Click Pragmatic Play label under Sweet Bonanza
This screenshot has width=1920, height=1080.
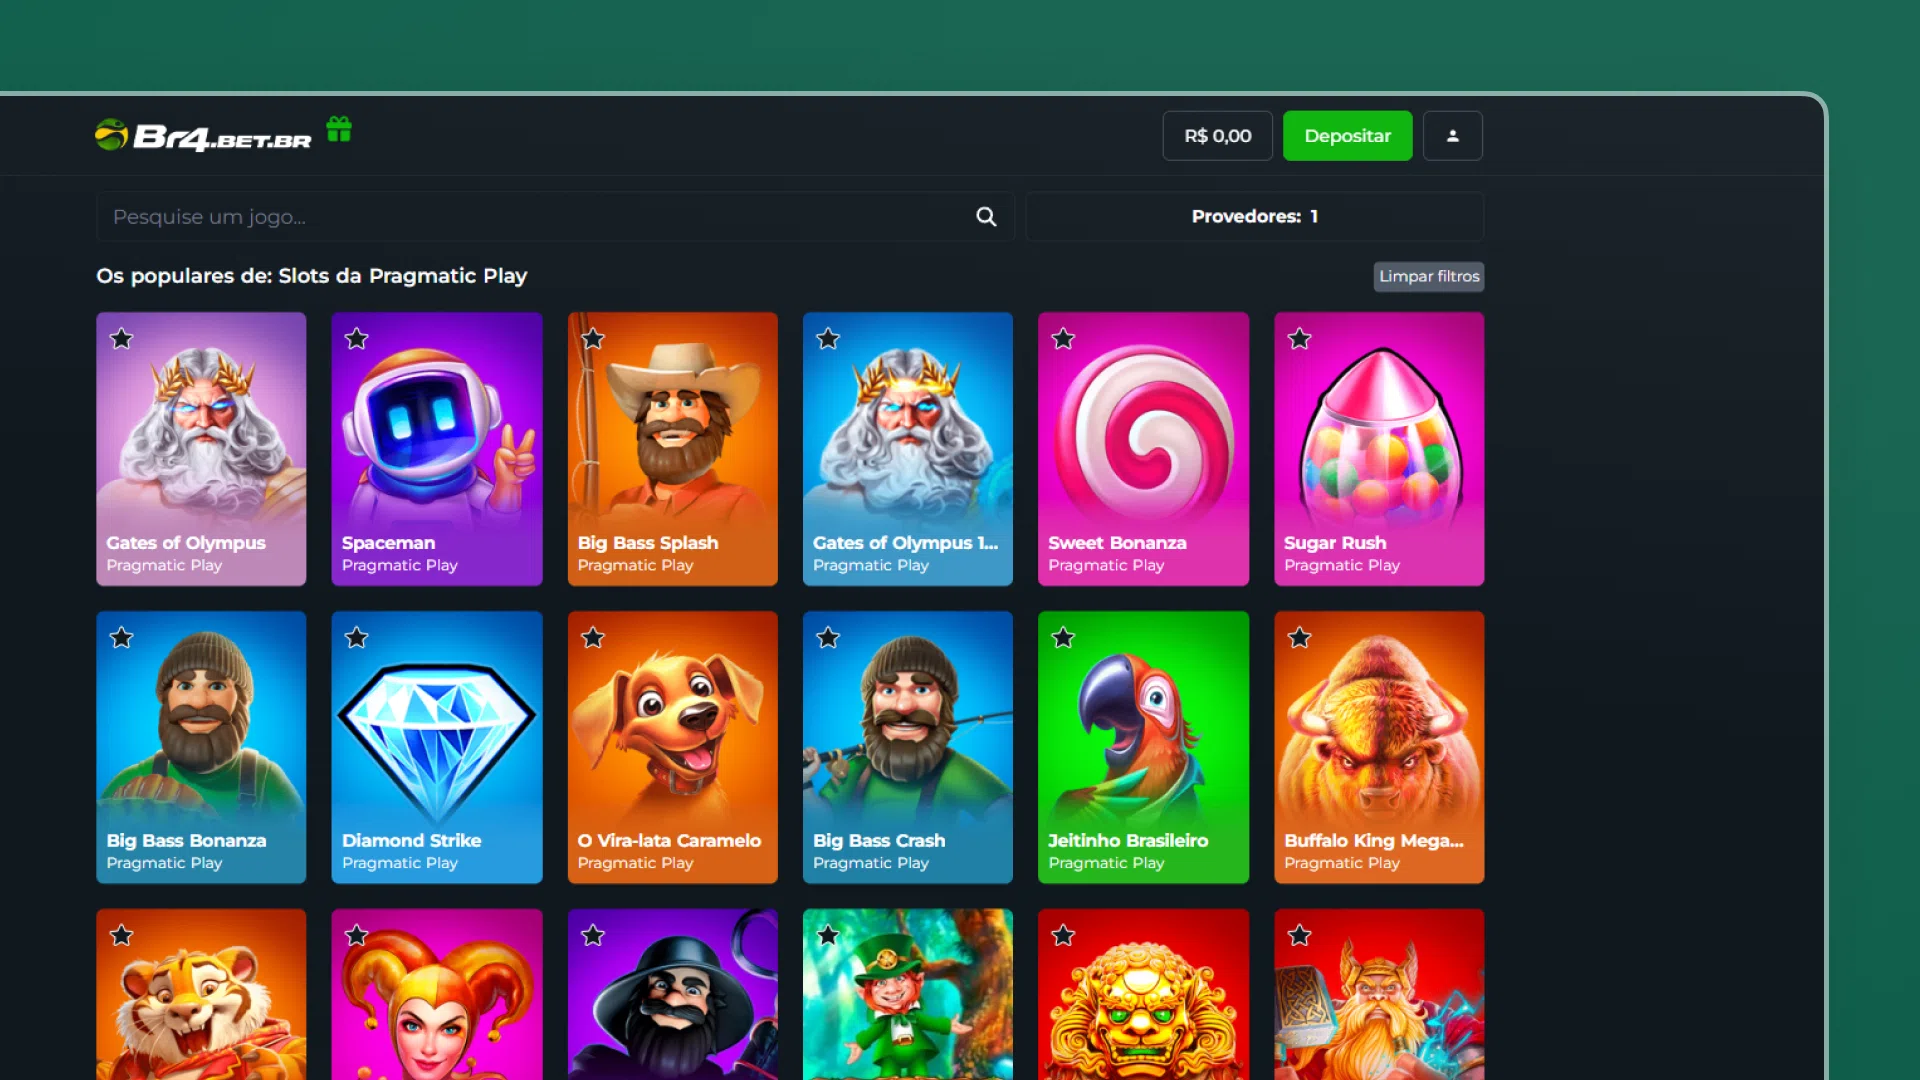point(1106,565)
